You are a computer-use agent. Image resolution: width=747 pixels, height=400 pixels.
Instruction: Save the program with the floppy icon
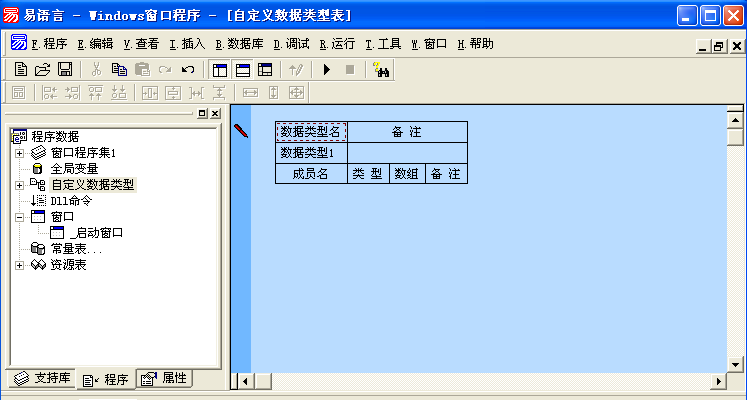click(x=64, y=69)
